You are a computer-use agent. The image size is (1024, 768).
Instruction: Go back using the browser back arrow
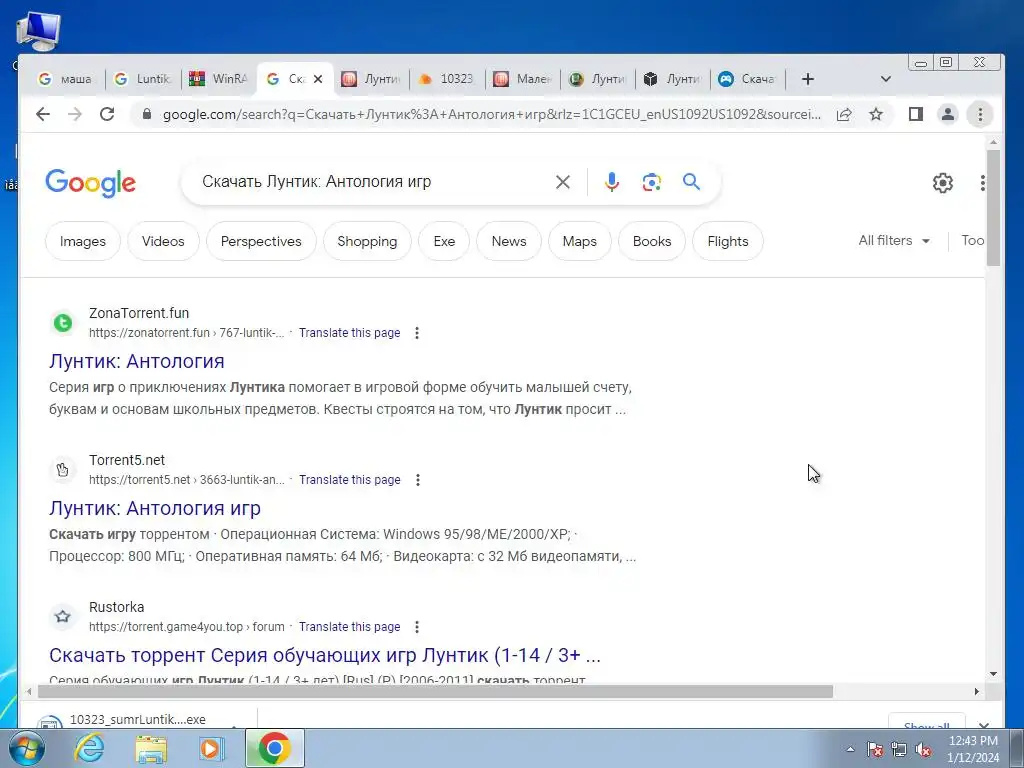43,114
